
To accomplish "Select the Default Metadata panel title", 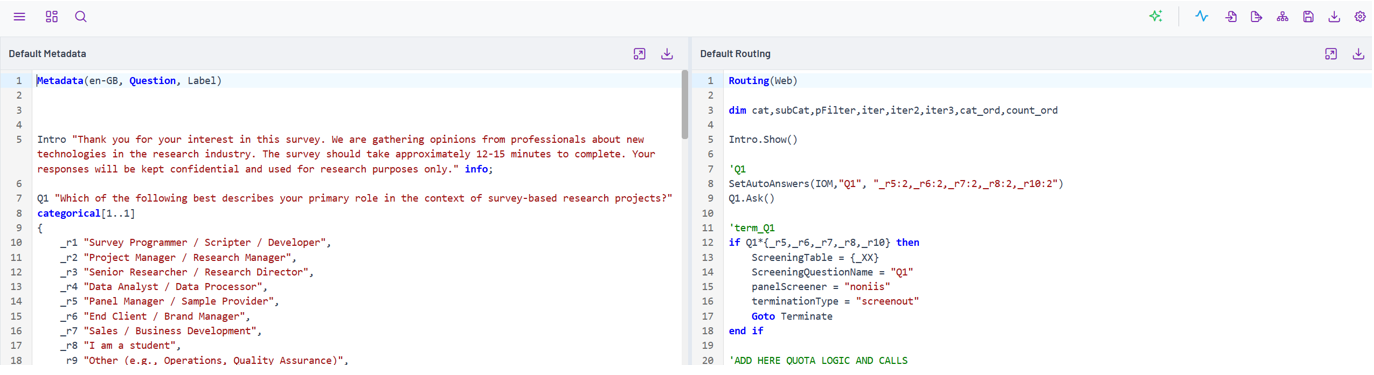I will pyautogui.click(x=47, y=54).
